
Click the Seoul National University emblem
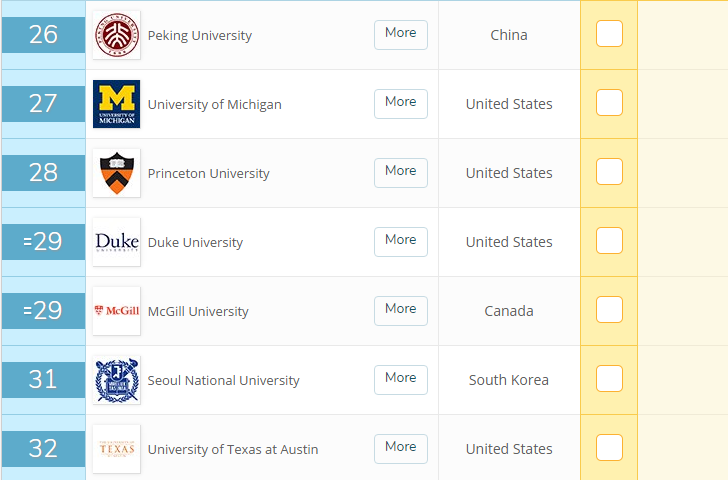116,380
